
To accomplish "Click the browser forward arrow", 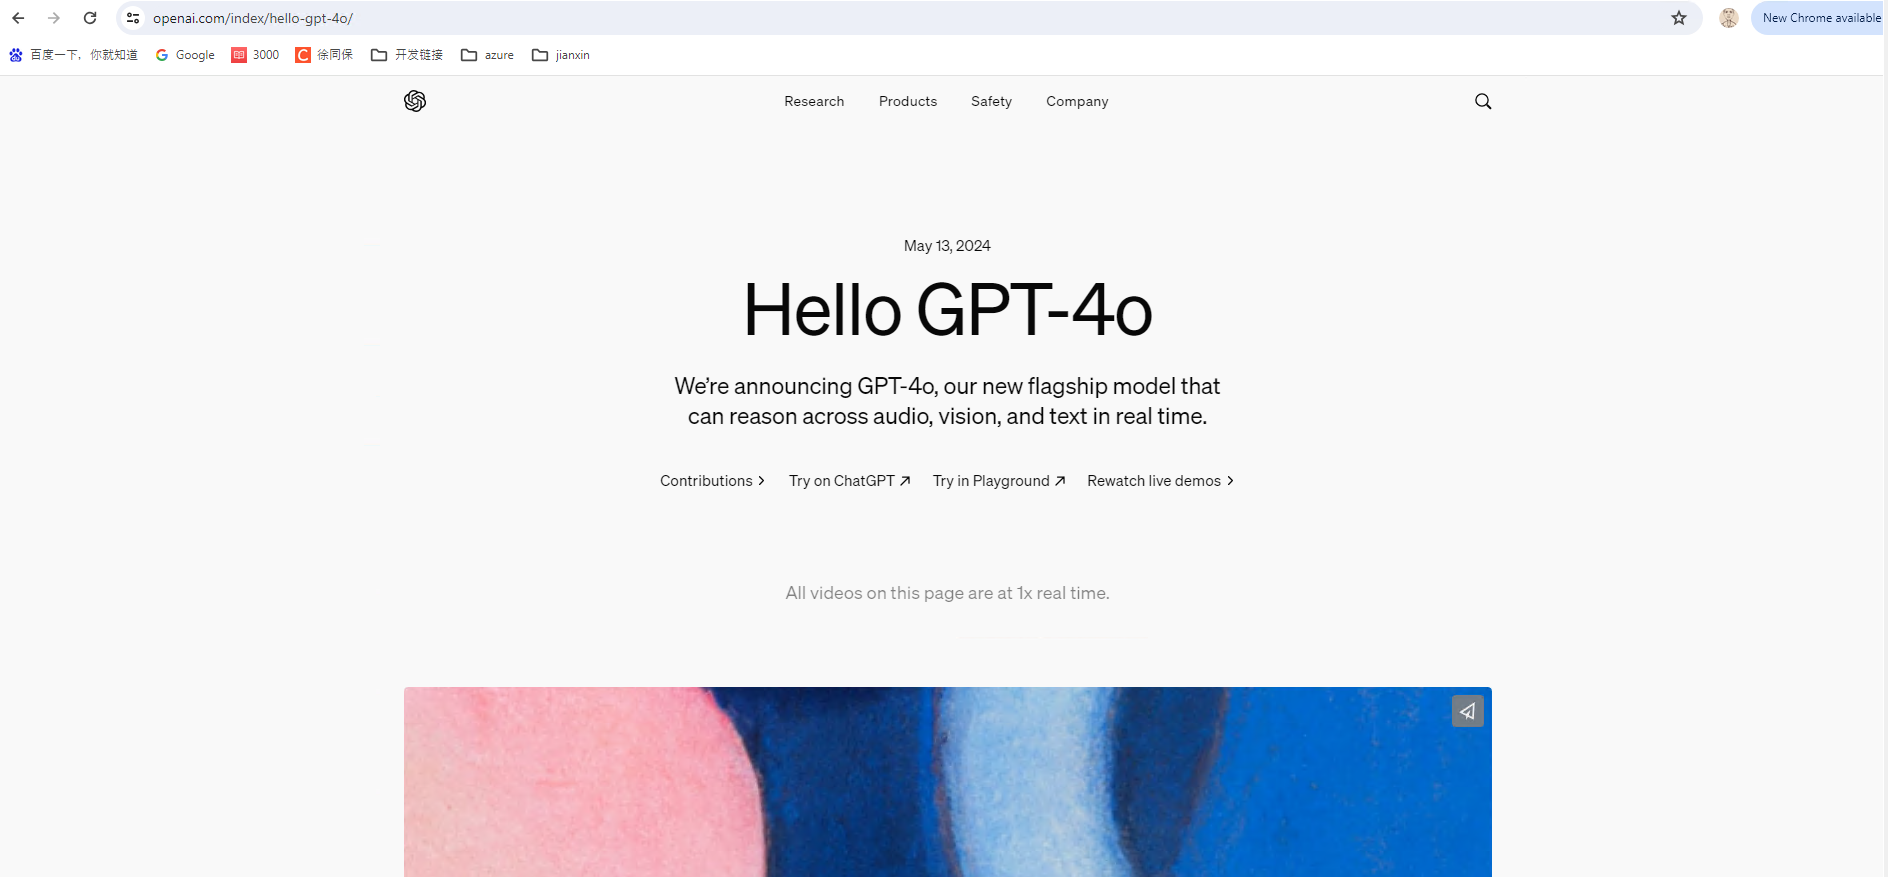I will (54, 18).
